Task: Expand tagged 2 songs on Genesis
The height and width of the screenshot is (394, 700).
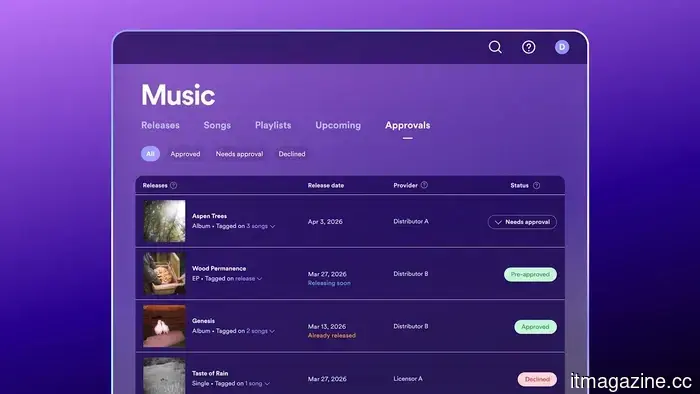Action: [x=261, y=331]
